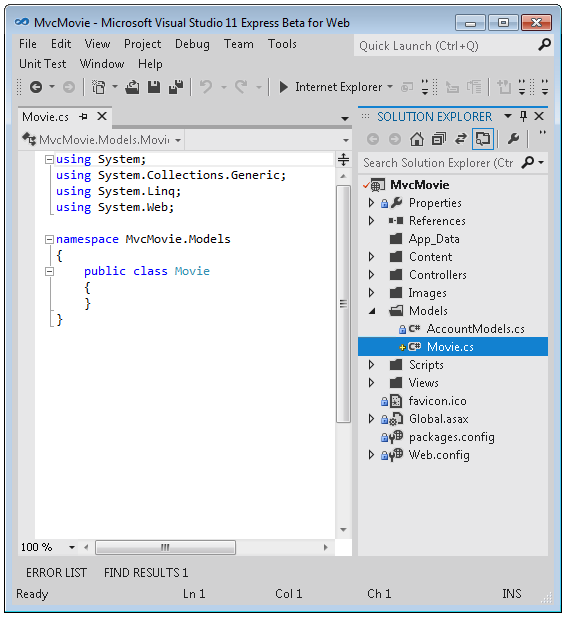Select the App_Data folder
Image resolution: width=562 pixels, height=619 pixels.
434,239
